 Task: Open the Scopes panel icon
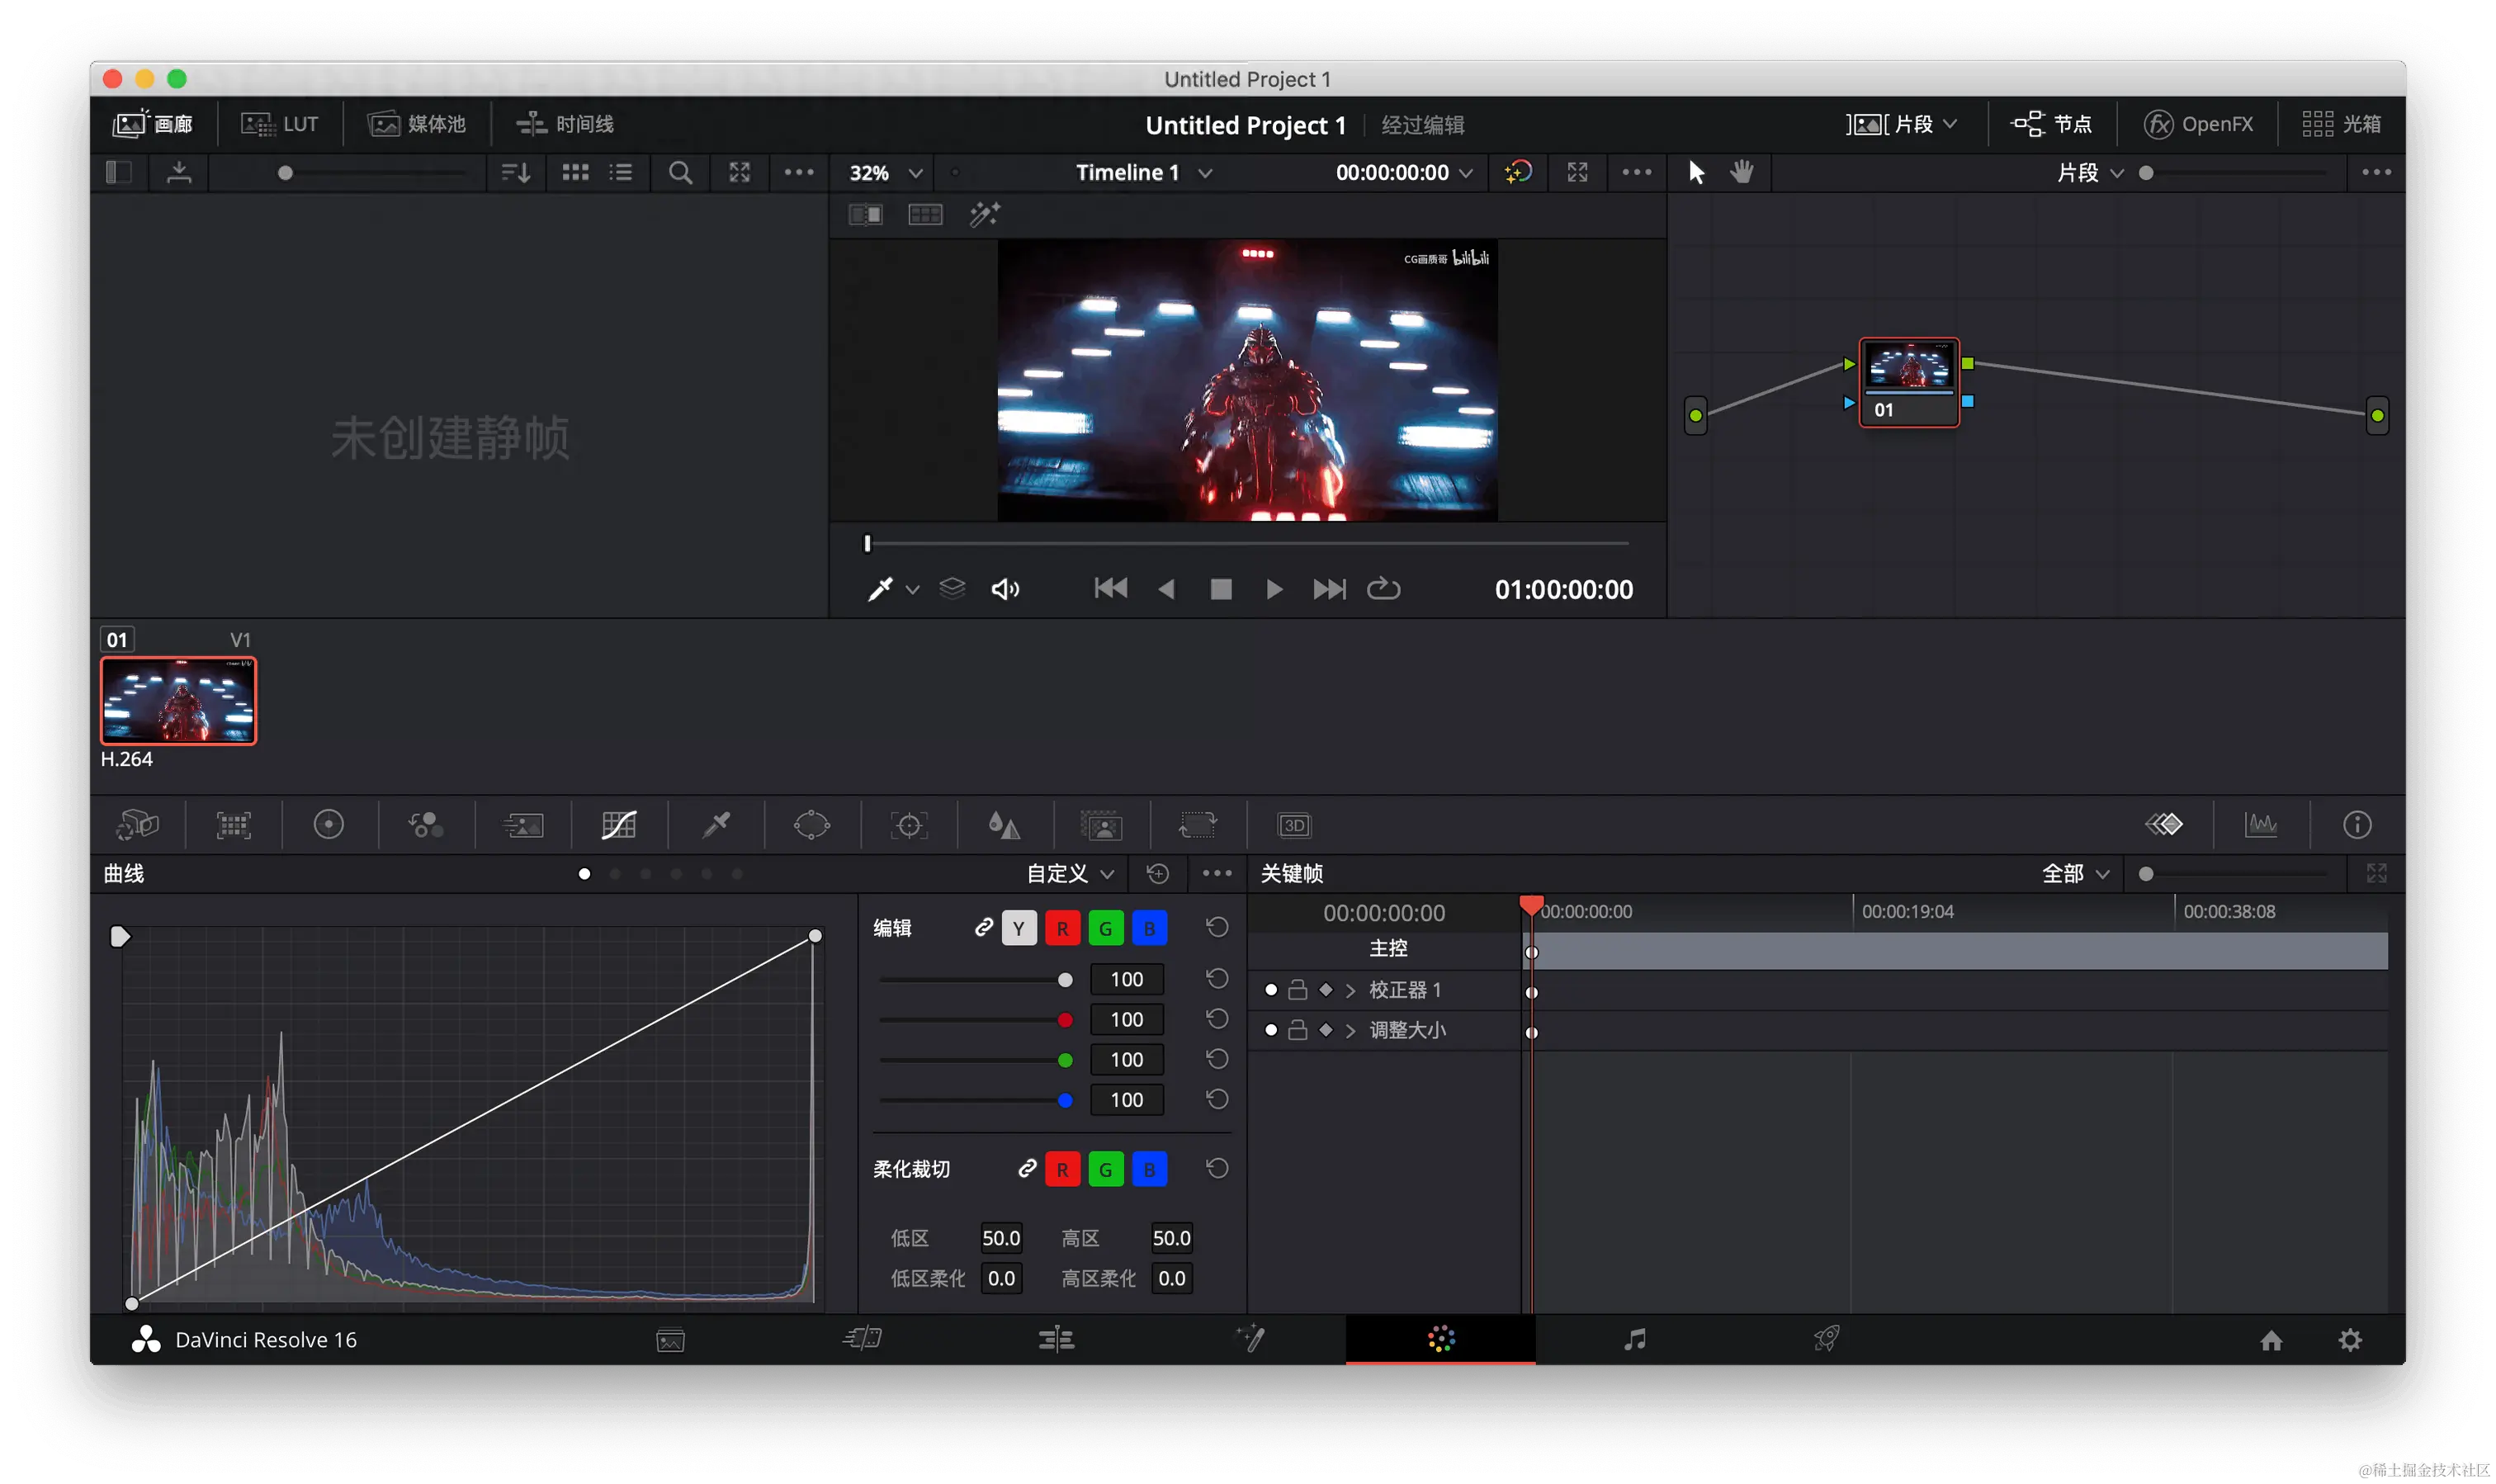pyautogui.click(x=2260, y=825)
